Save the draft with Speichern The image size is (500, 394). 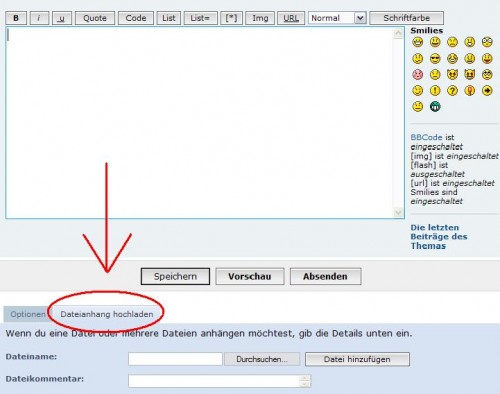175,276
